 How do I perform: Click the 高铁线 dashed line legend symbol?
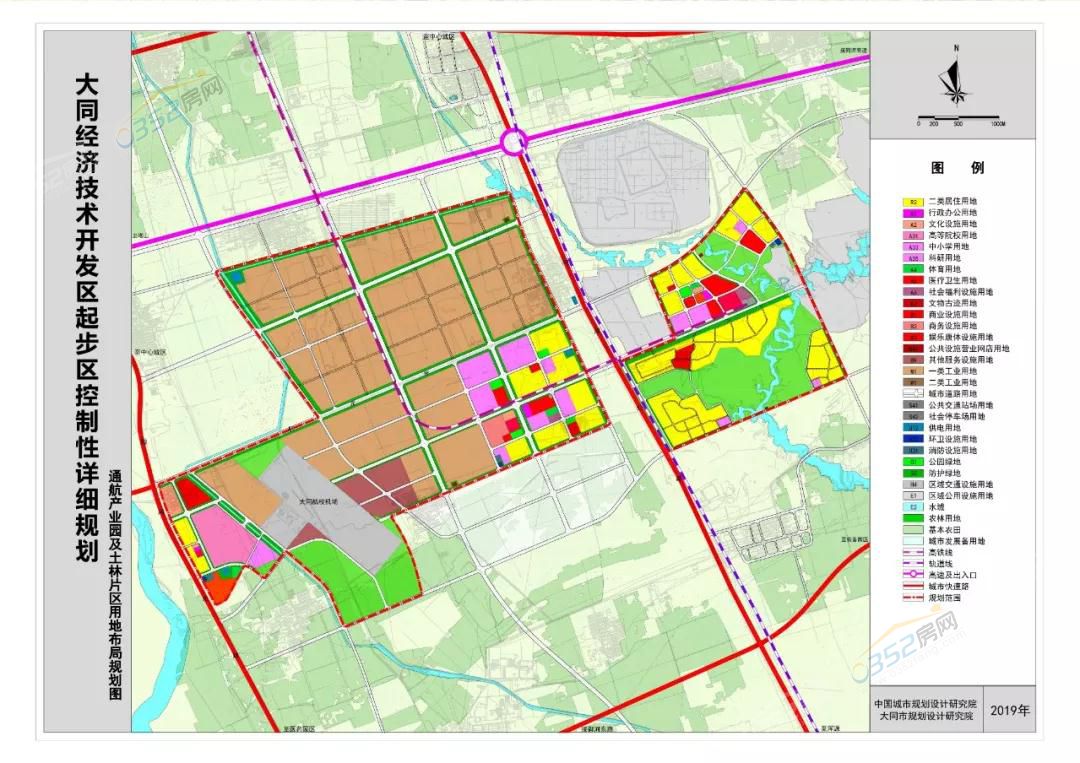[912, 551]
